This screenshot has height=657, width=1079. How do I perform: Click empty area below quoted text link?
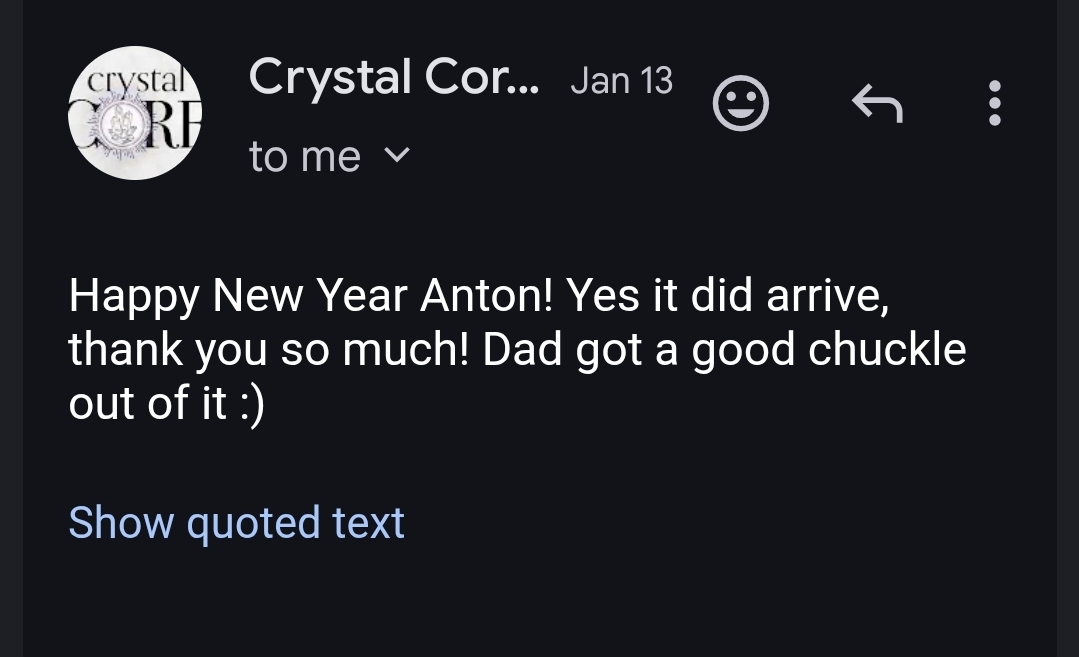540,605
